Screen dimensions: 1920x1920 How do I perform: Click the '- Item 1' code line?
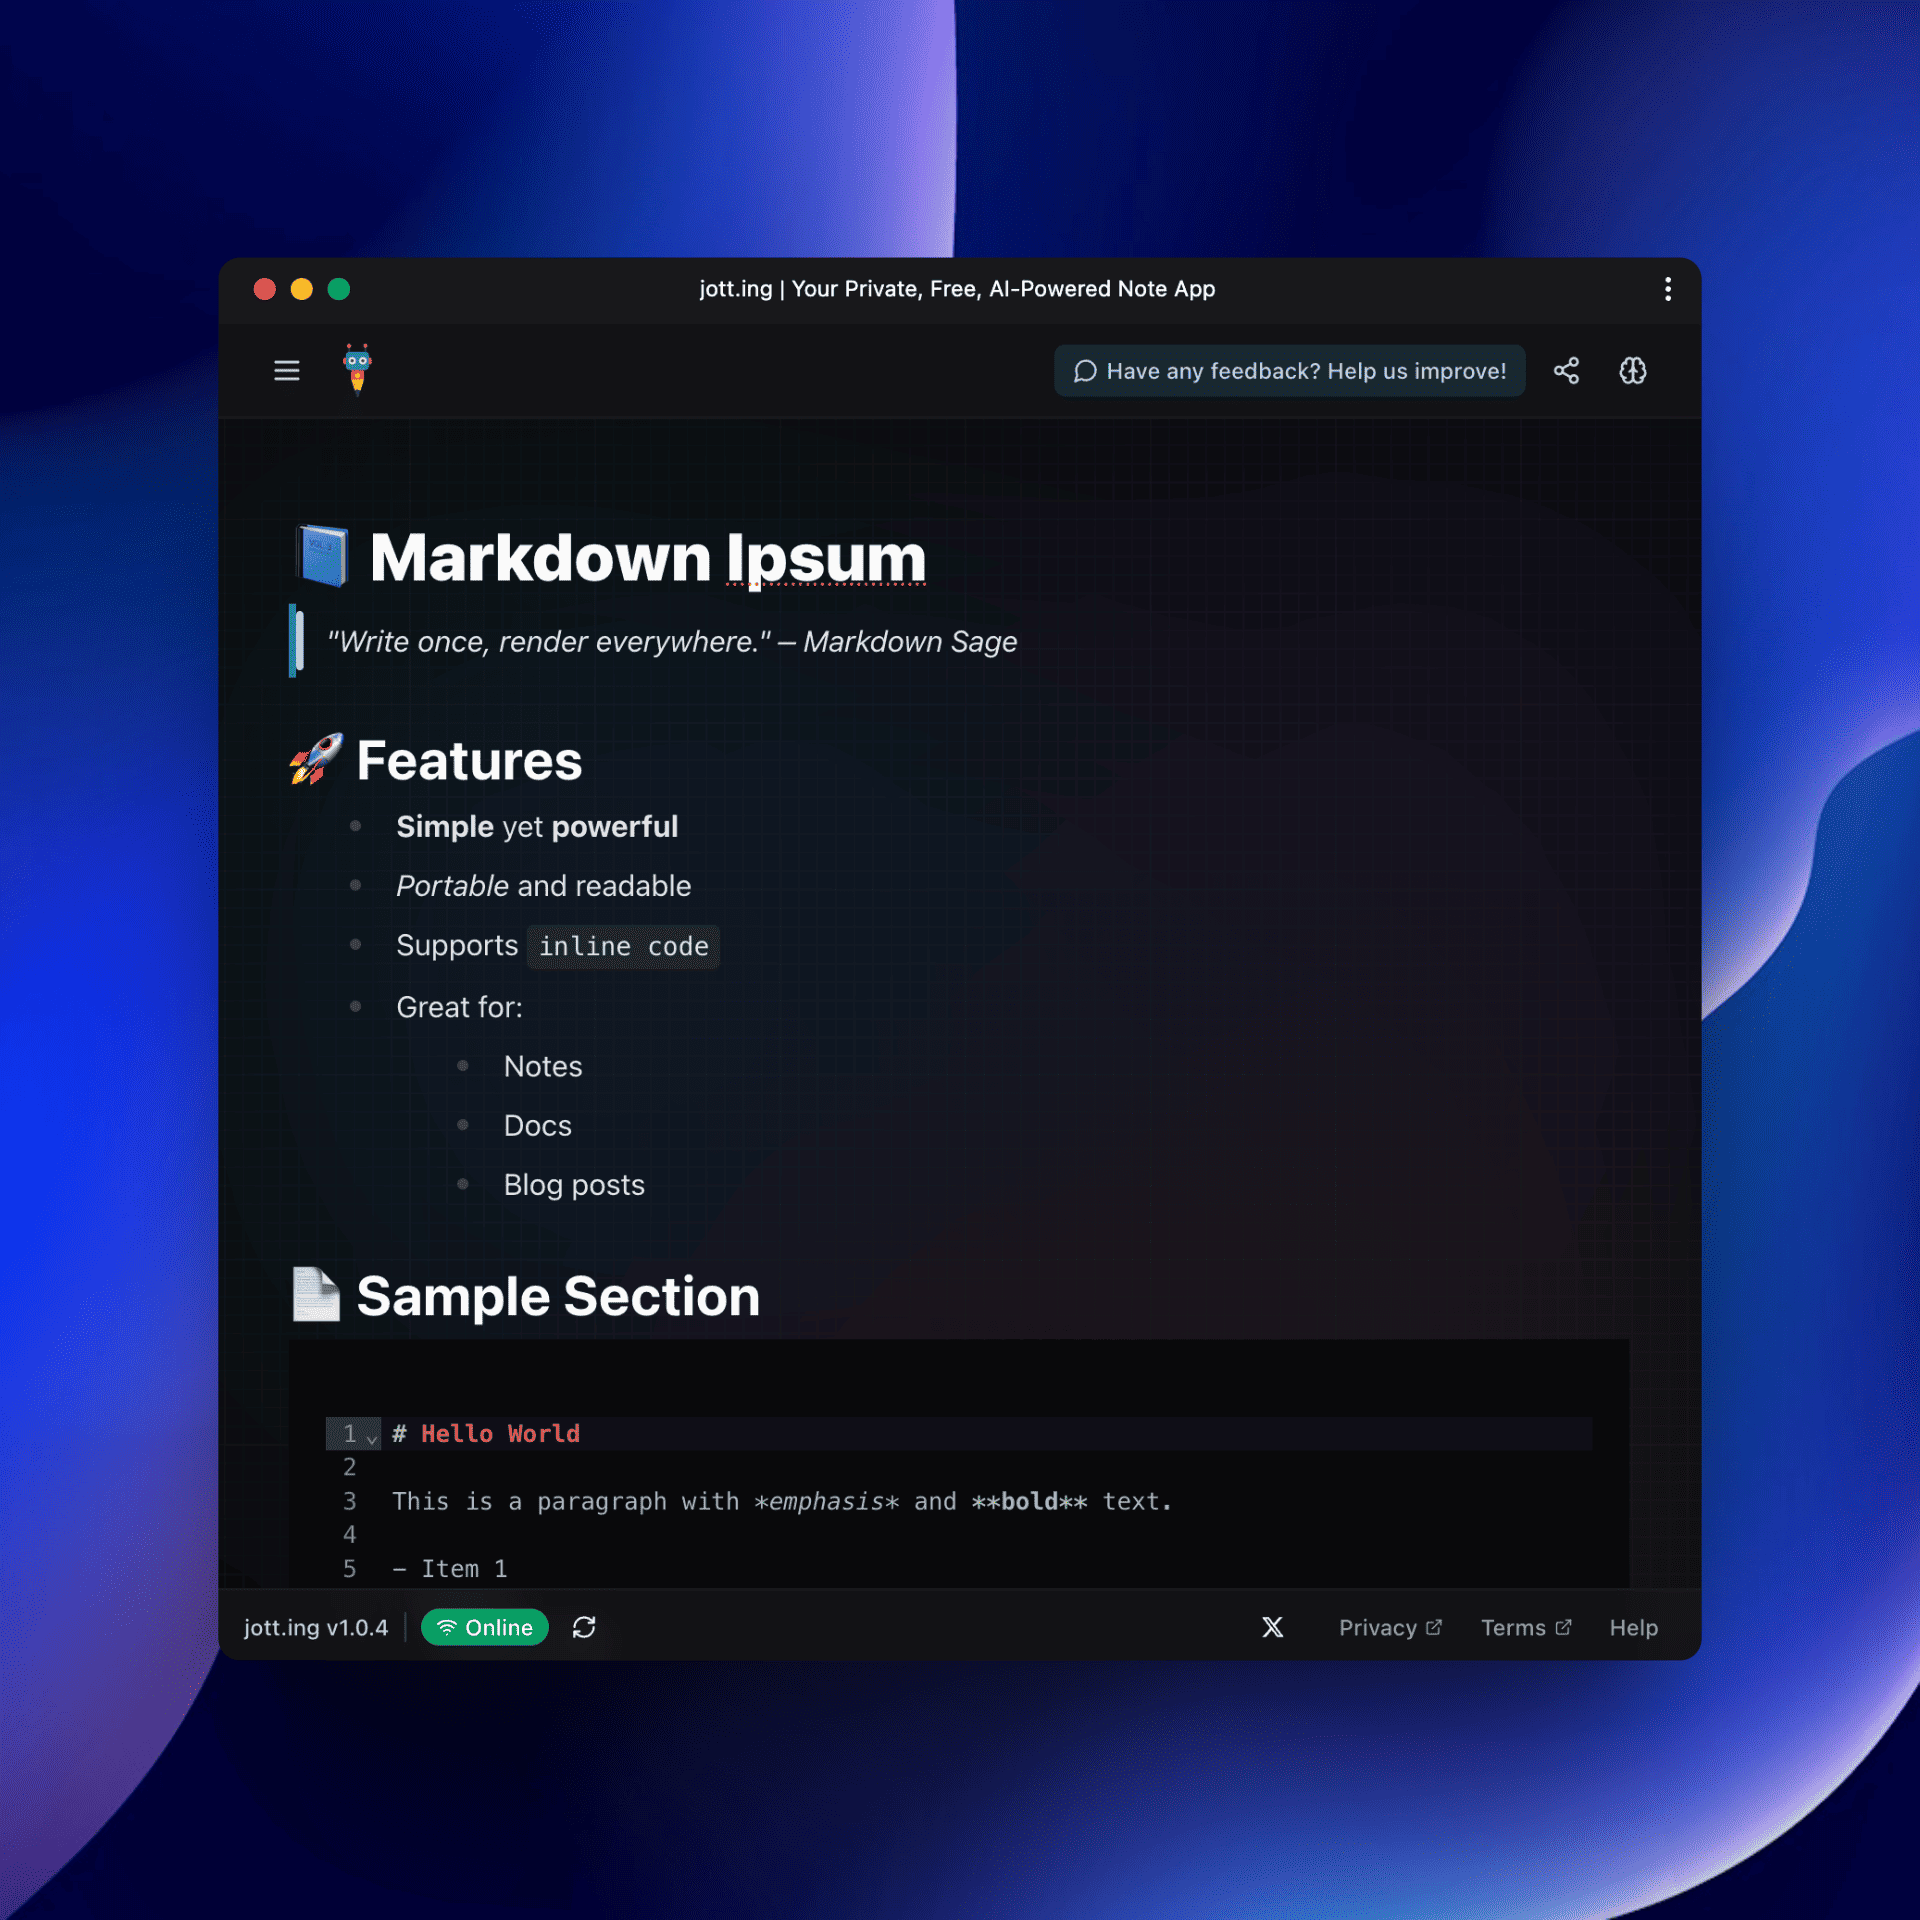pos(450,1568)
